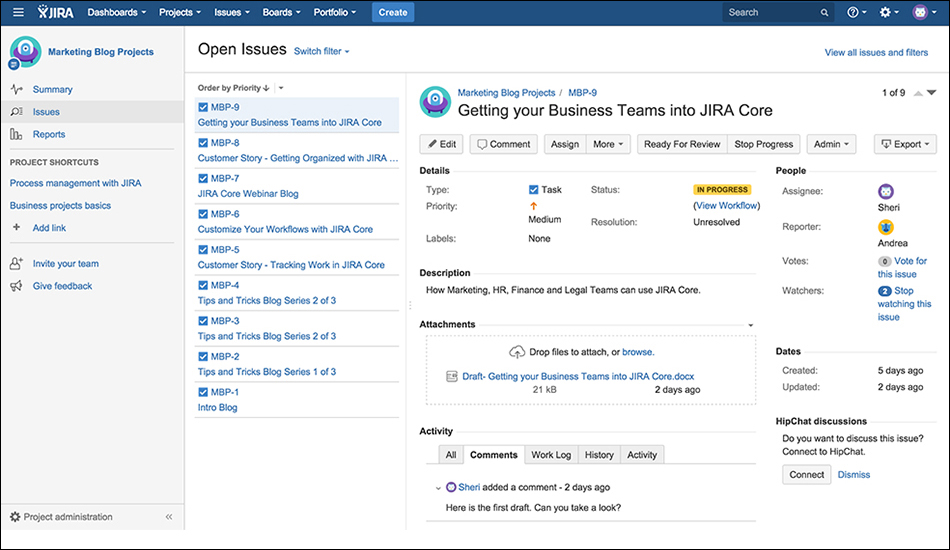
Task: Click the Project administration gear icon
Action: 15,517
